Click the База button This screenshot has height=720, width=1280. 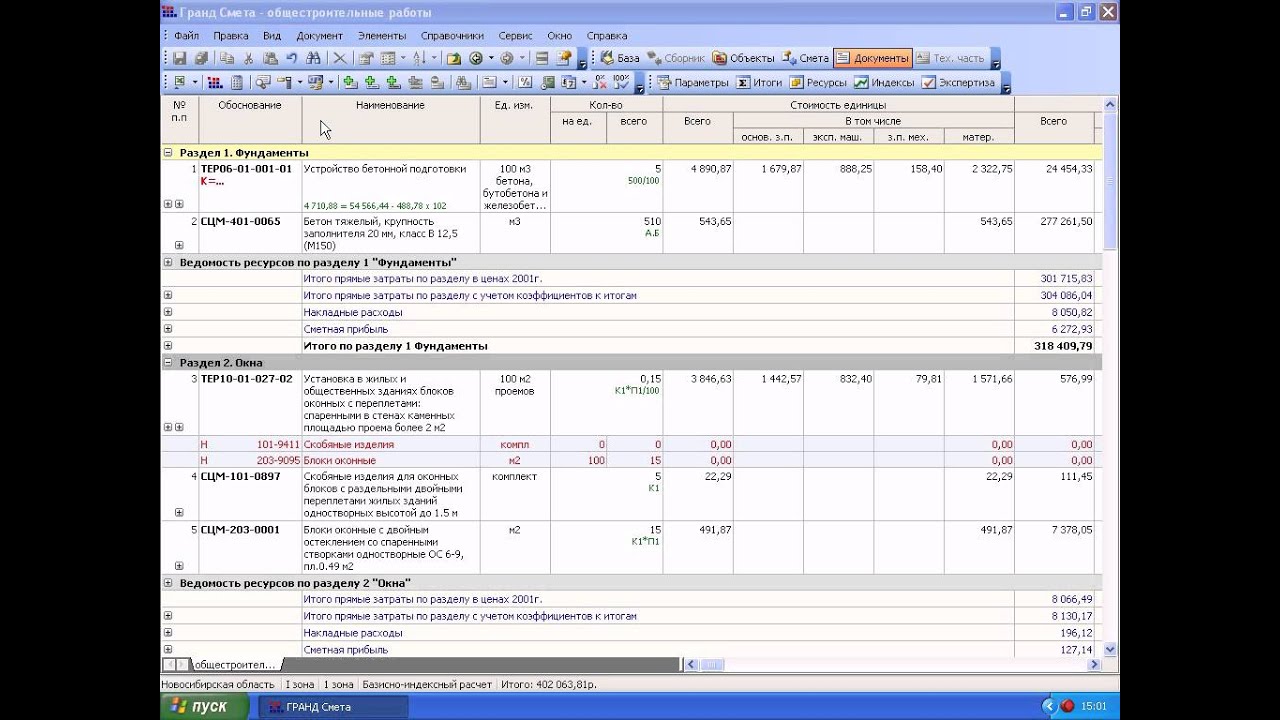coord(620,59)
